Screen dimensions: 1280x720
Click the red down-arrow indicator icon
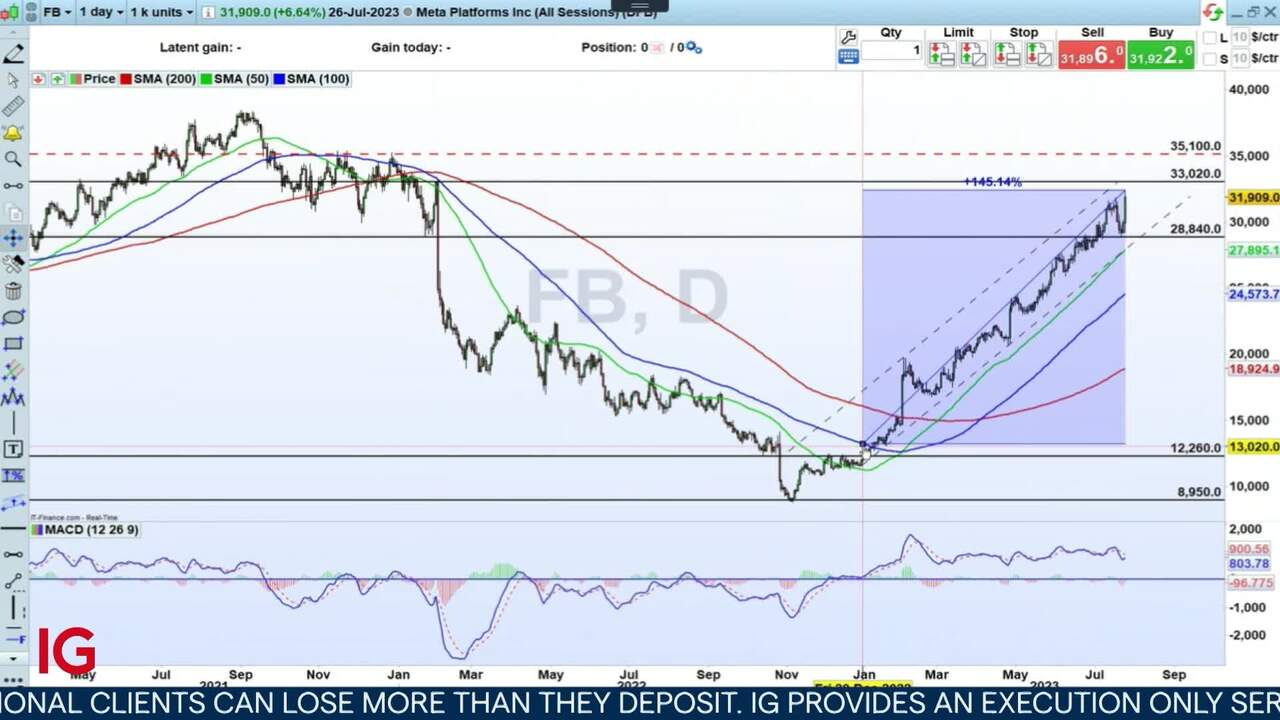pyautogui.click(x=39, y=79)
